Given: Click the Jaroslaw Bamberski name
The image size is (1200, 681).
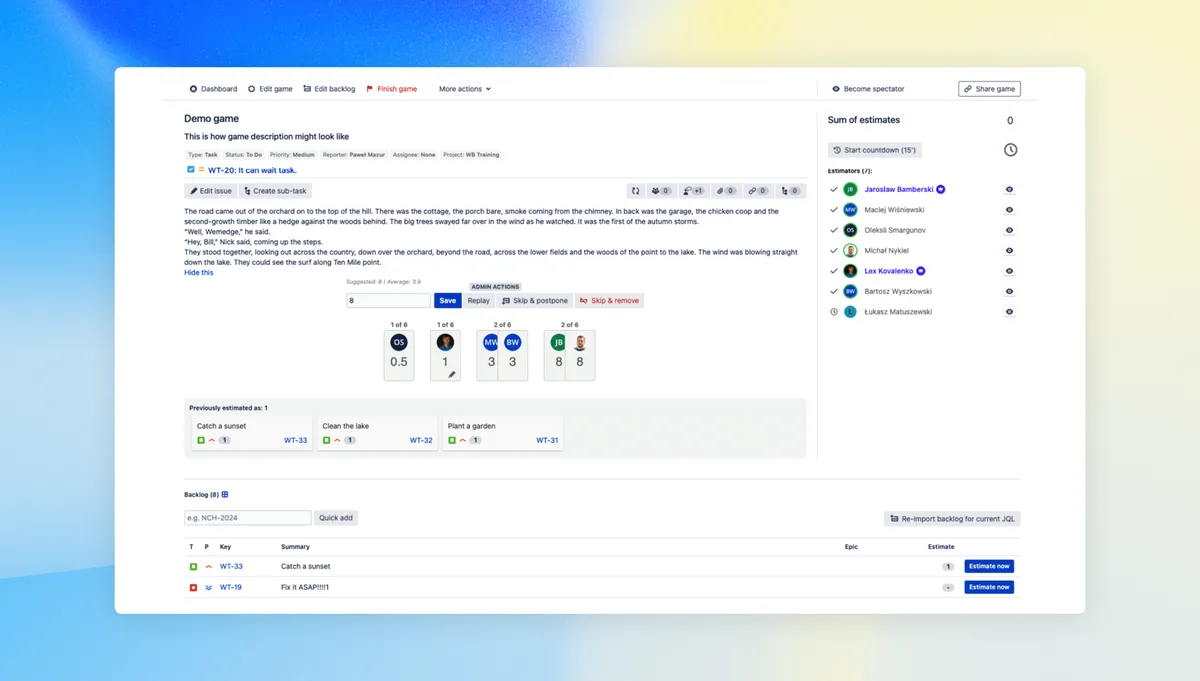Looking at the screenshot, I should 898,189.
